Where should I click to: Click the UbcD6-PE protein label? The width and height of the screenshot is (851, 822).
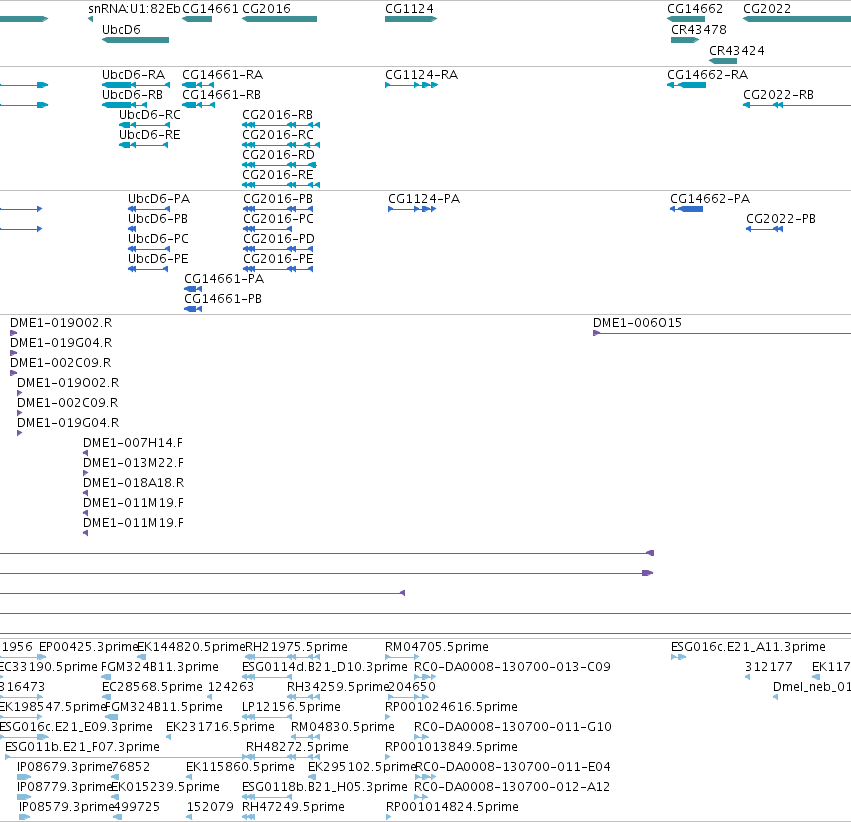158,259
